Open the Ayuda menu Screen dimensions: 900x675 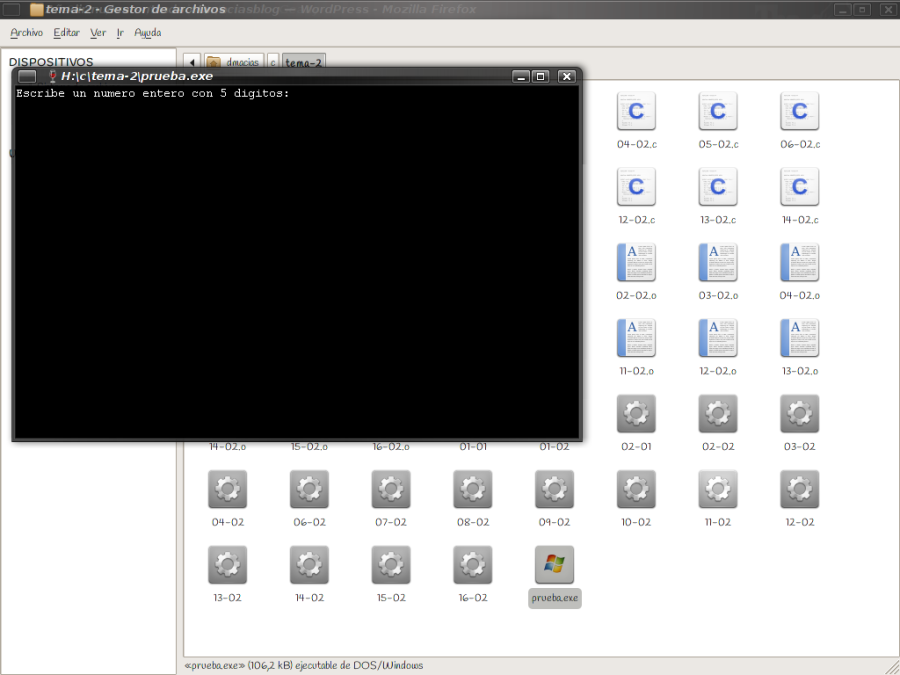(147, 33)
